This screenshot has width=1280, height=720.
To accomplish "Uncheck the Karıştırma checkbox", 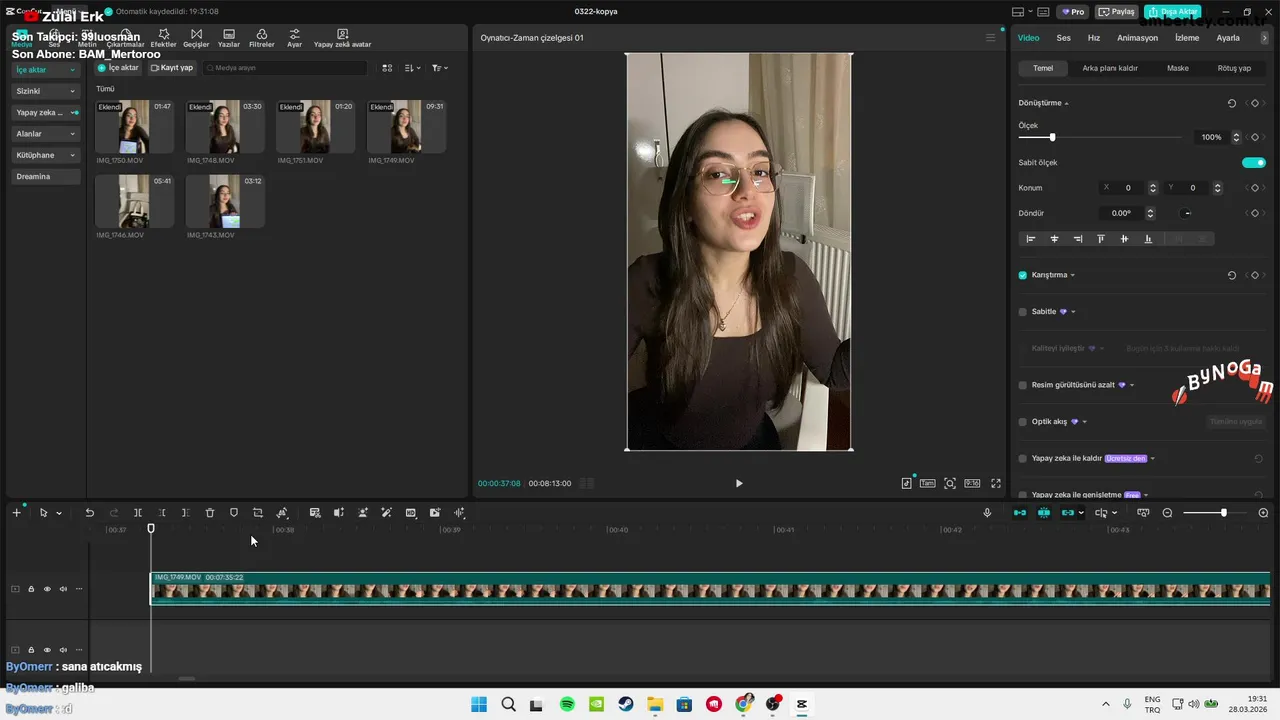I will 1023,275.
